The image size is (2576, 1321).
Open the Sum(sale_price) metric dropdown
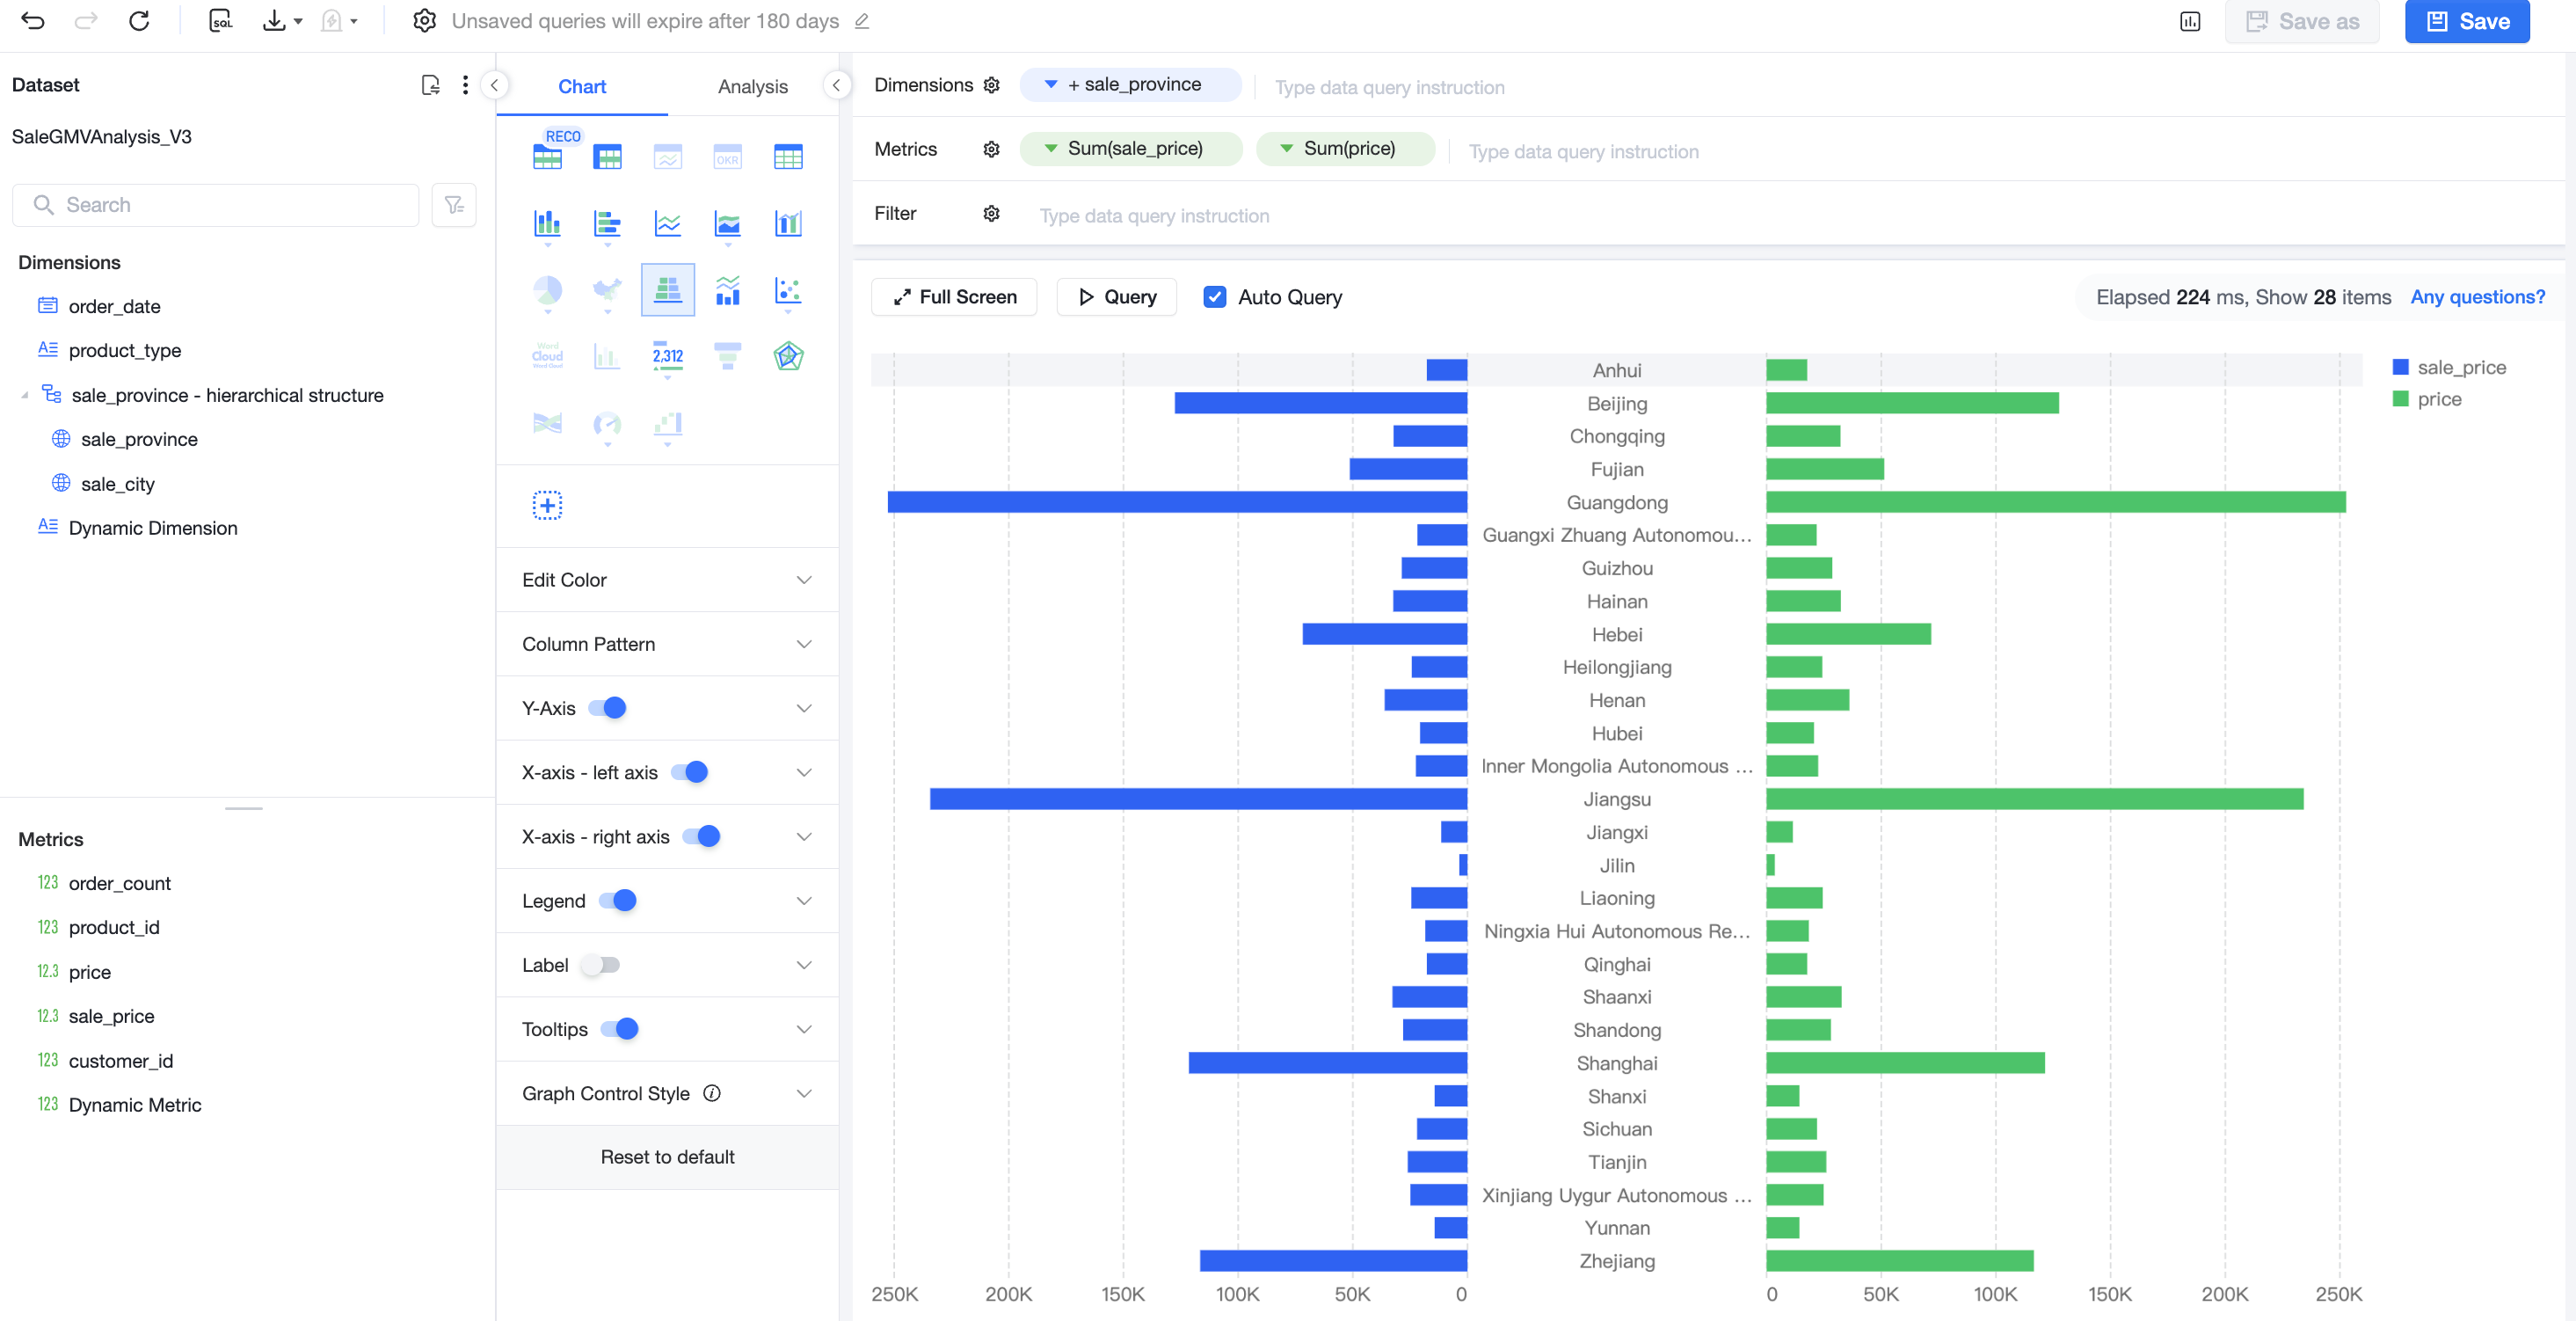1050,149
